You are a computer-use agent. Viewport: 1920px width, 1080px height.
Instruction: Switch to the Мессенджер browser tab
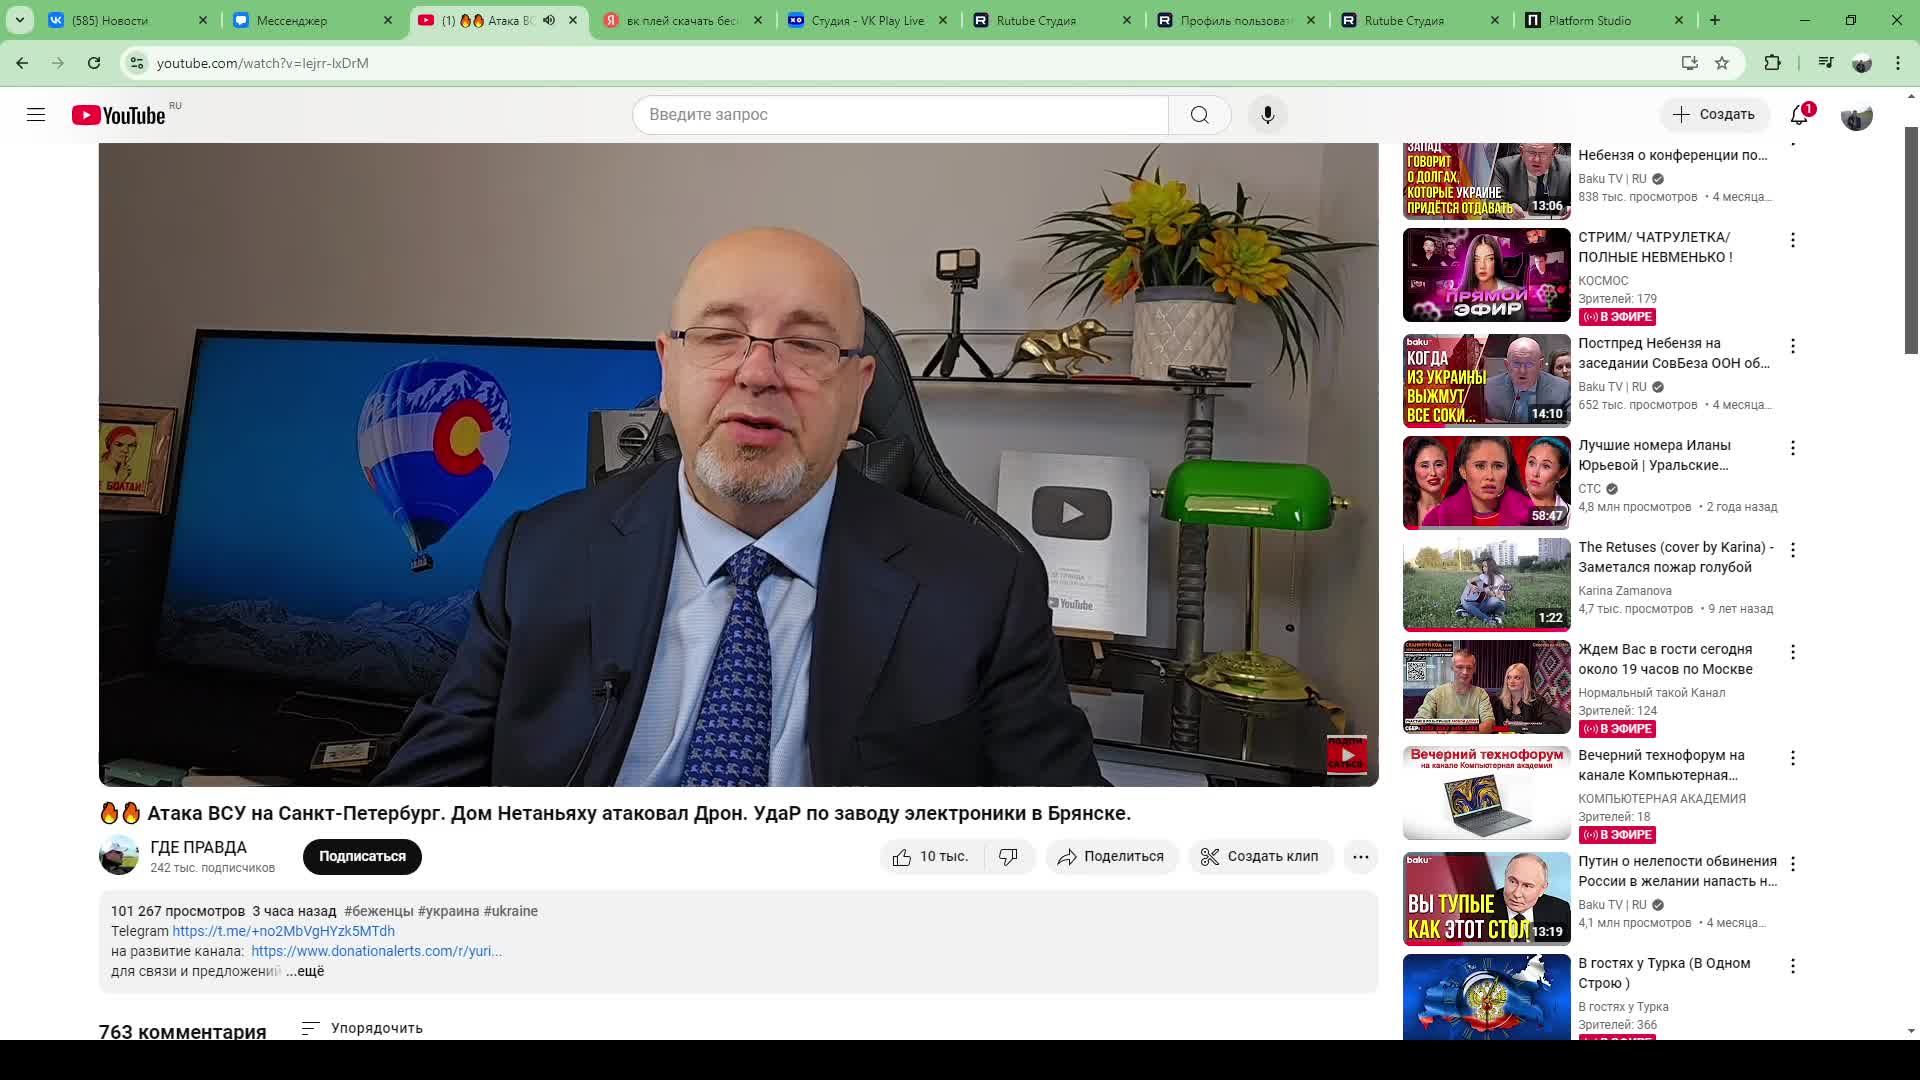[x=291, y=20]
